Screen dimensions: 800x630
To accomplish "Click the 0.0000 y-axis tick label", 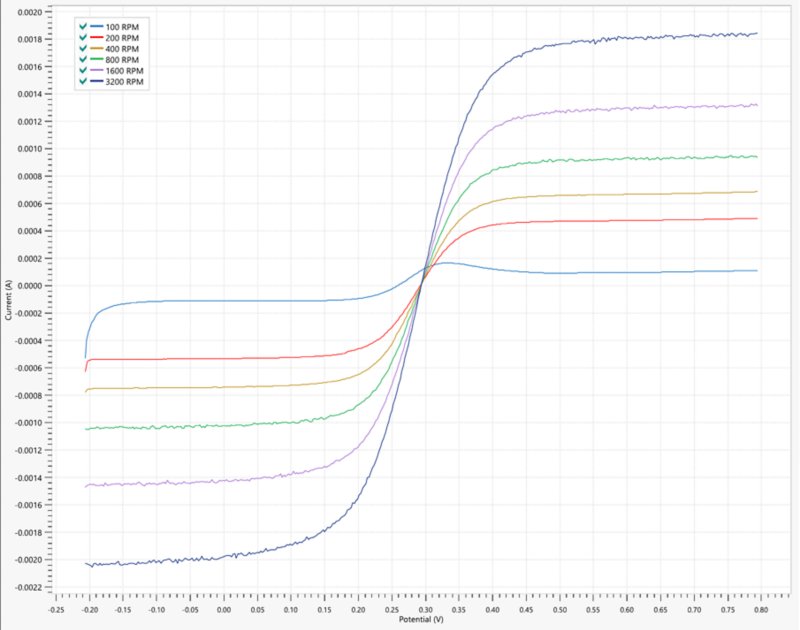I will click(x=30, y=286).
